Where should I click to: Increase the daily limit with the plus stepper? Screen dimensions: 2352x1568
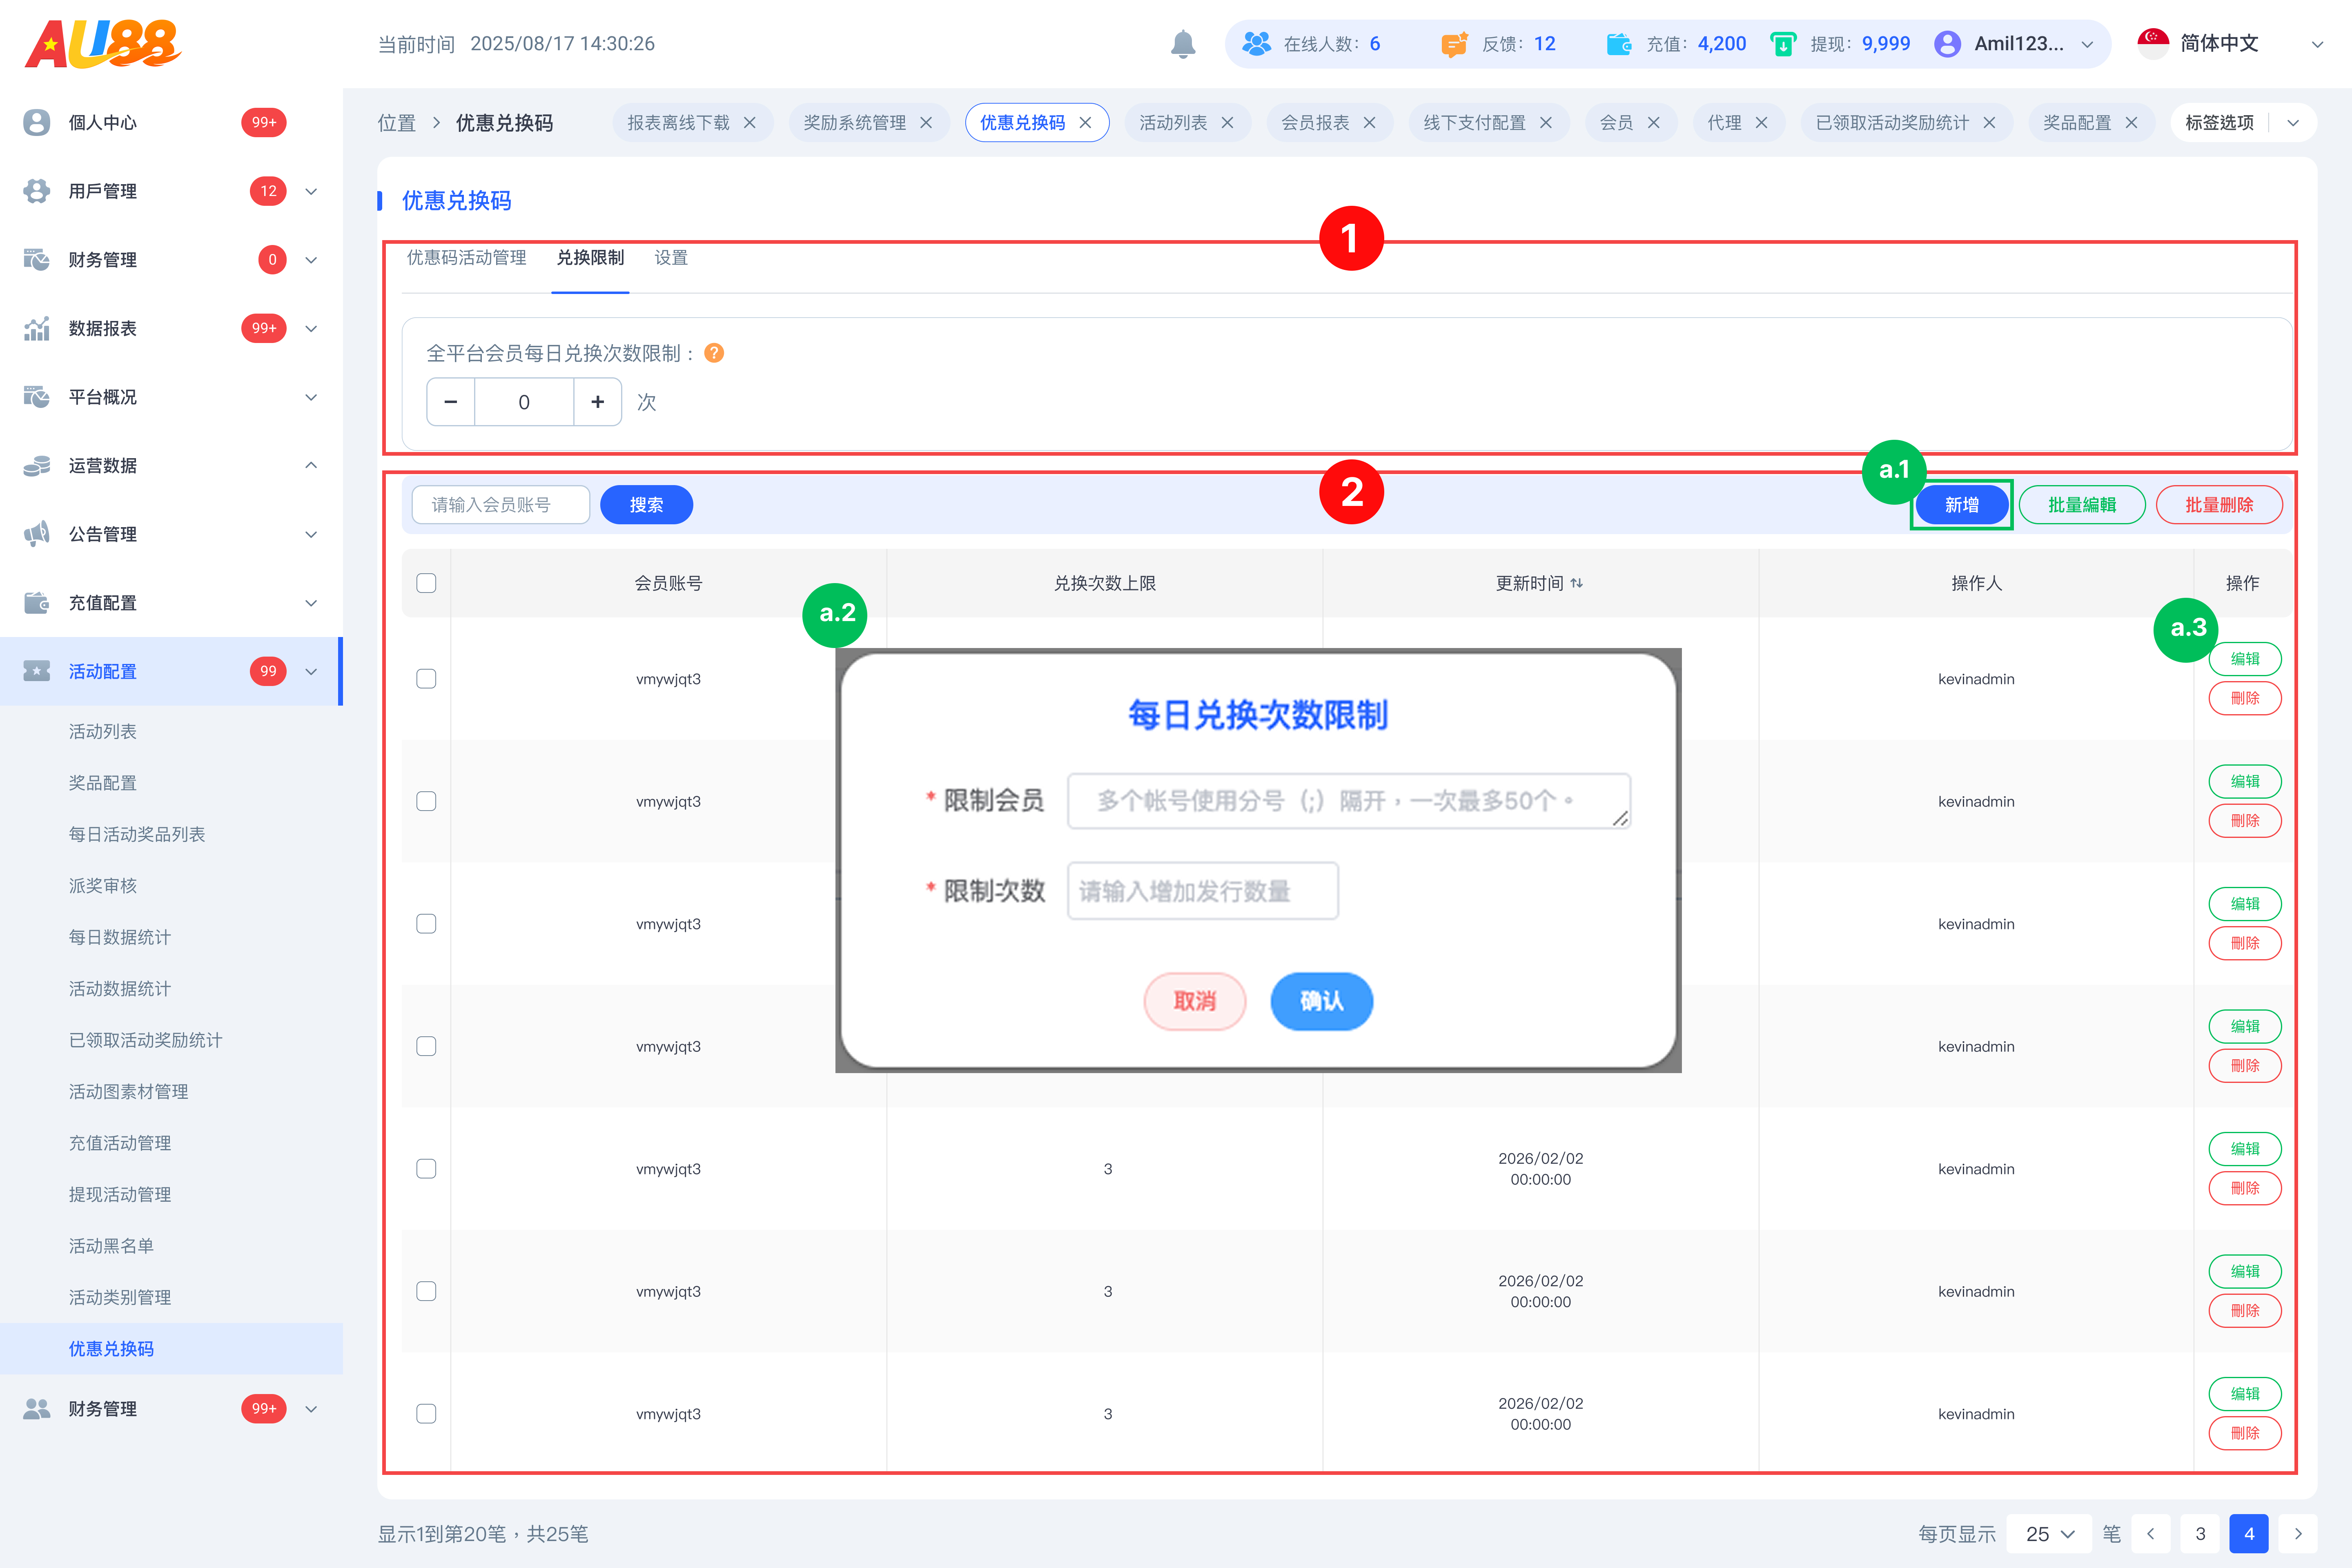click(x=597, y=402)
